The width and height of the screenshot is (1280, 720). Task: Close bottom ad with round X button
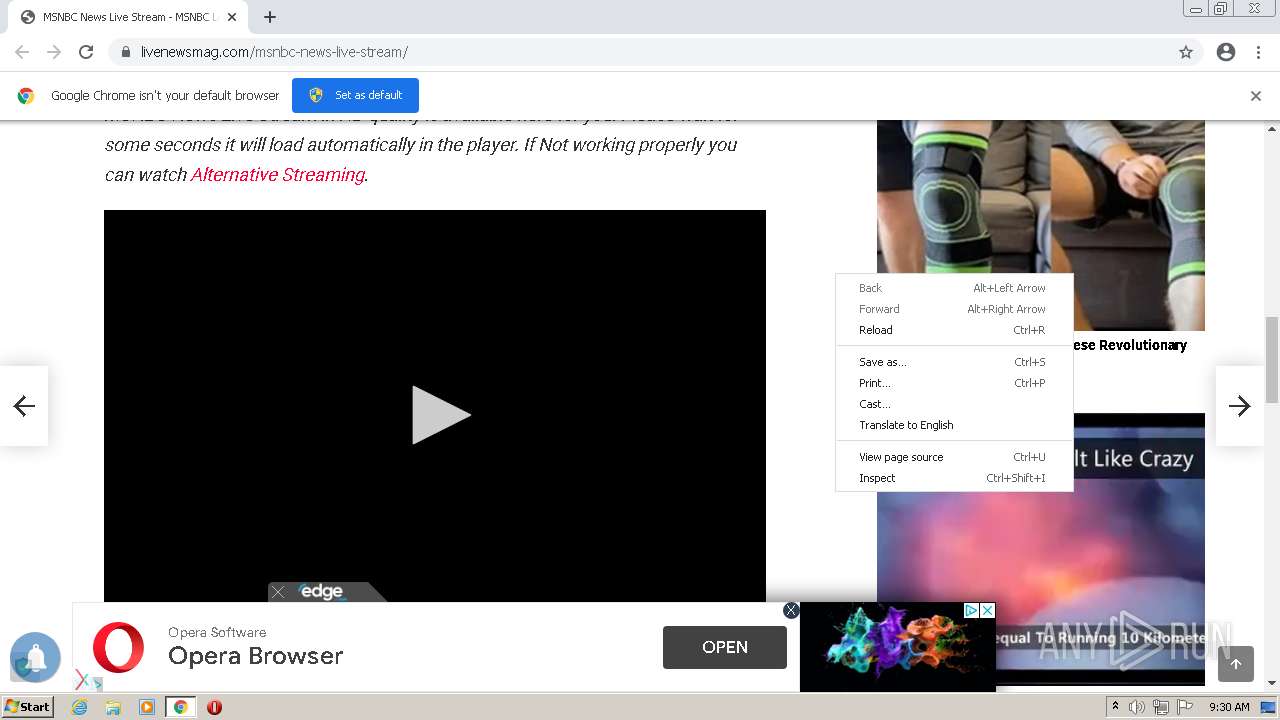pyautogui.click(x=791, y=610)
